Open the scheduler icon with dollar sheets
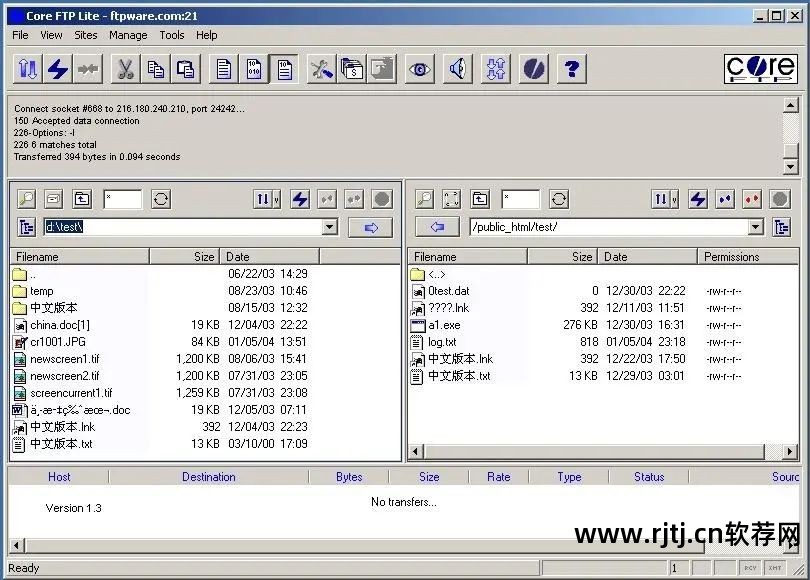Screen dimensions: 810x580 pos(352,69)
